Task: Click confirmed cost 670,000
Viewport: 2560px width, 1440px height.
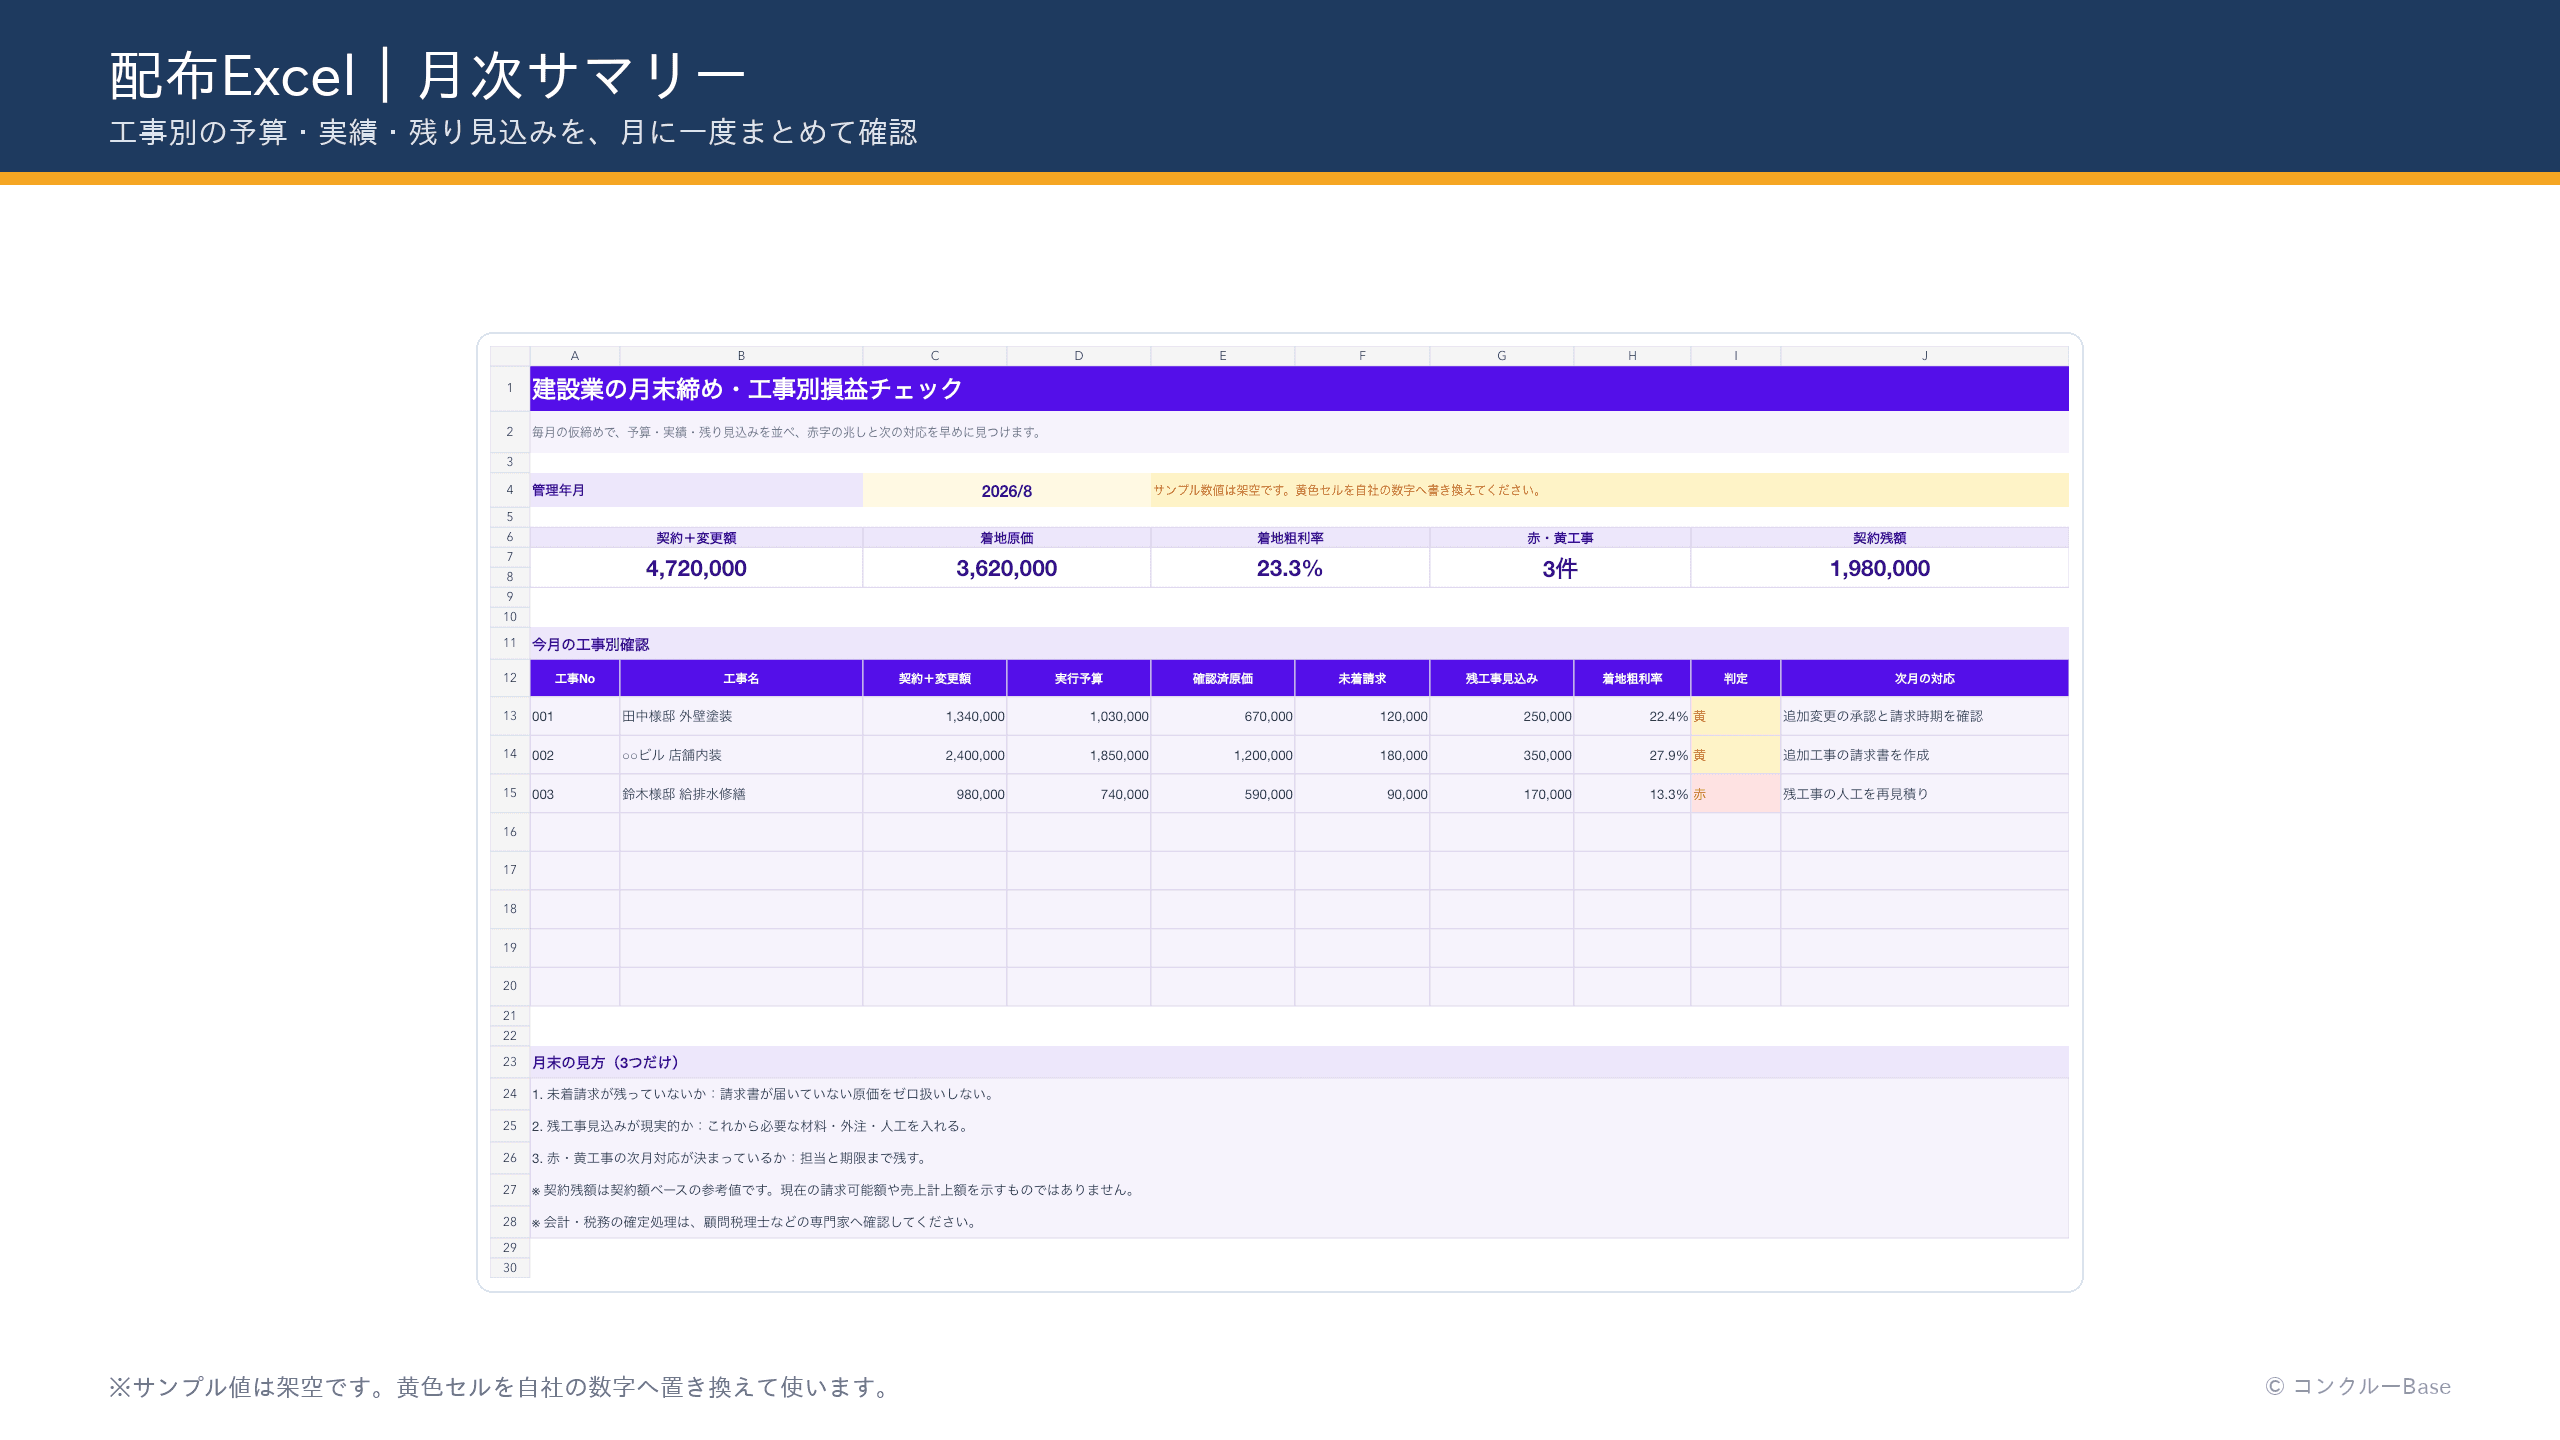Action: [1223, 716]
